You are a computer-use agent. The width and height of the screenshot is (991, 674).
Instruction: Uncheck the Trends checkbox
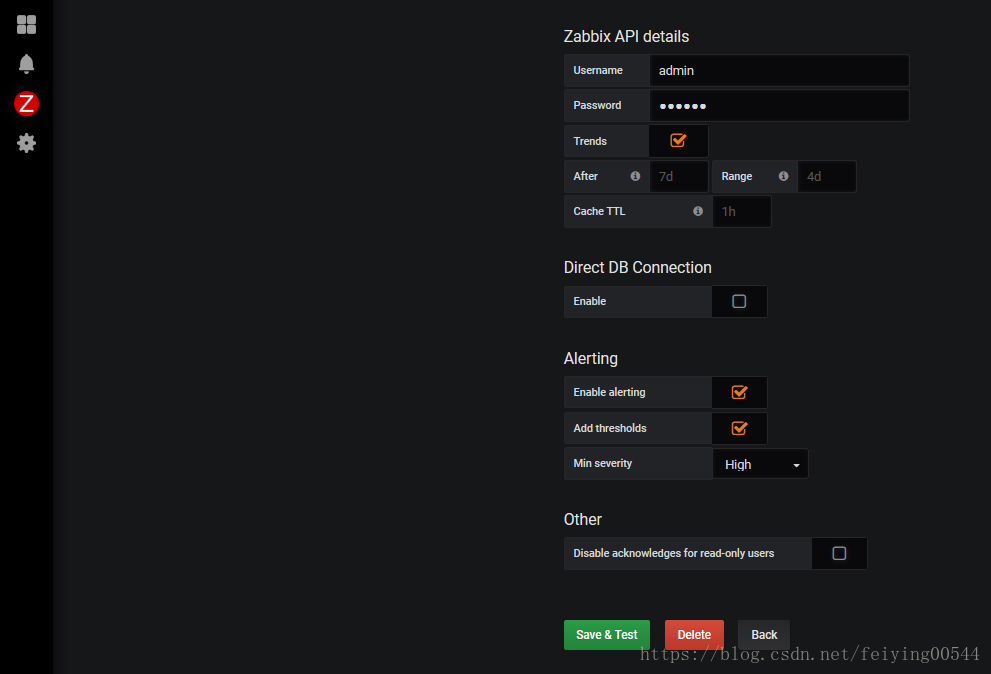pyautogui.click(x=678, y=140)
